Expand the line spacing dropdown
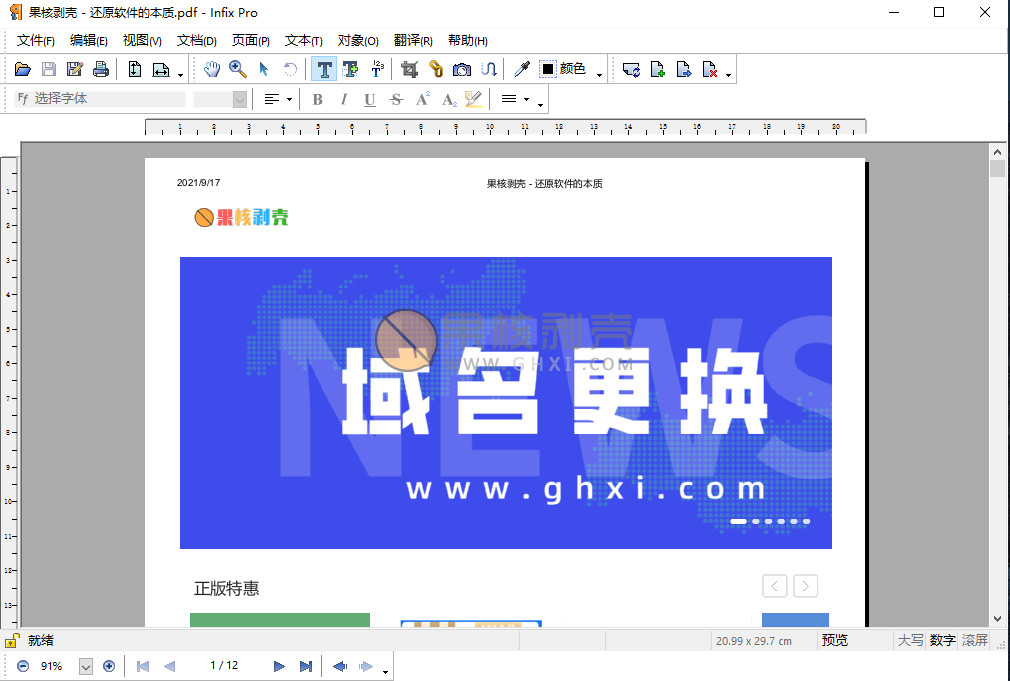The width and height of the screenshot is (1010, 681). [526, 99]
